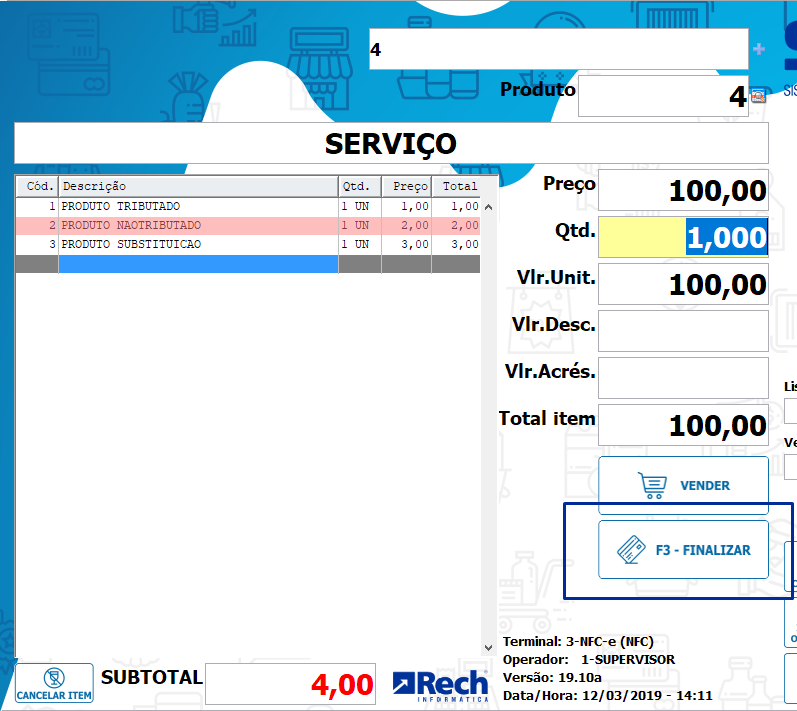The width and height of the screenshot is (797, 711).
Task: Click the Total column header
Action: click(456, 187)
